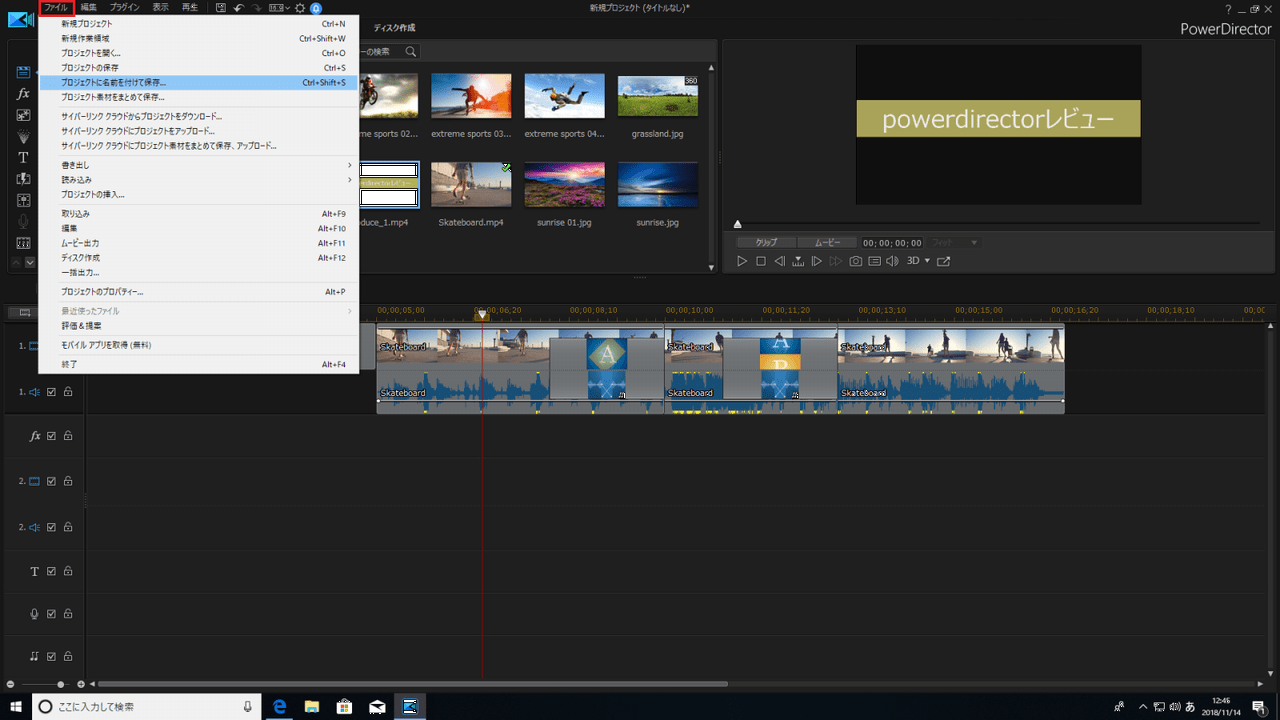1280x720 pixels.
Task: Step to previous frame
Action: tap(779, 261)
